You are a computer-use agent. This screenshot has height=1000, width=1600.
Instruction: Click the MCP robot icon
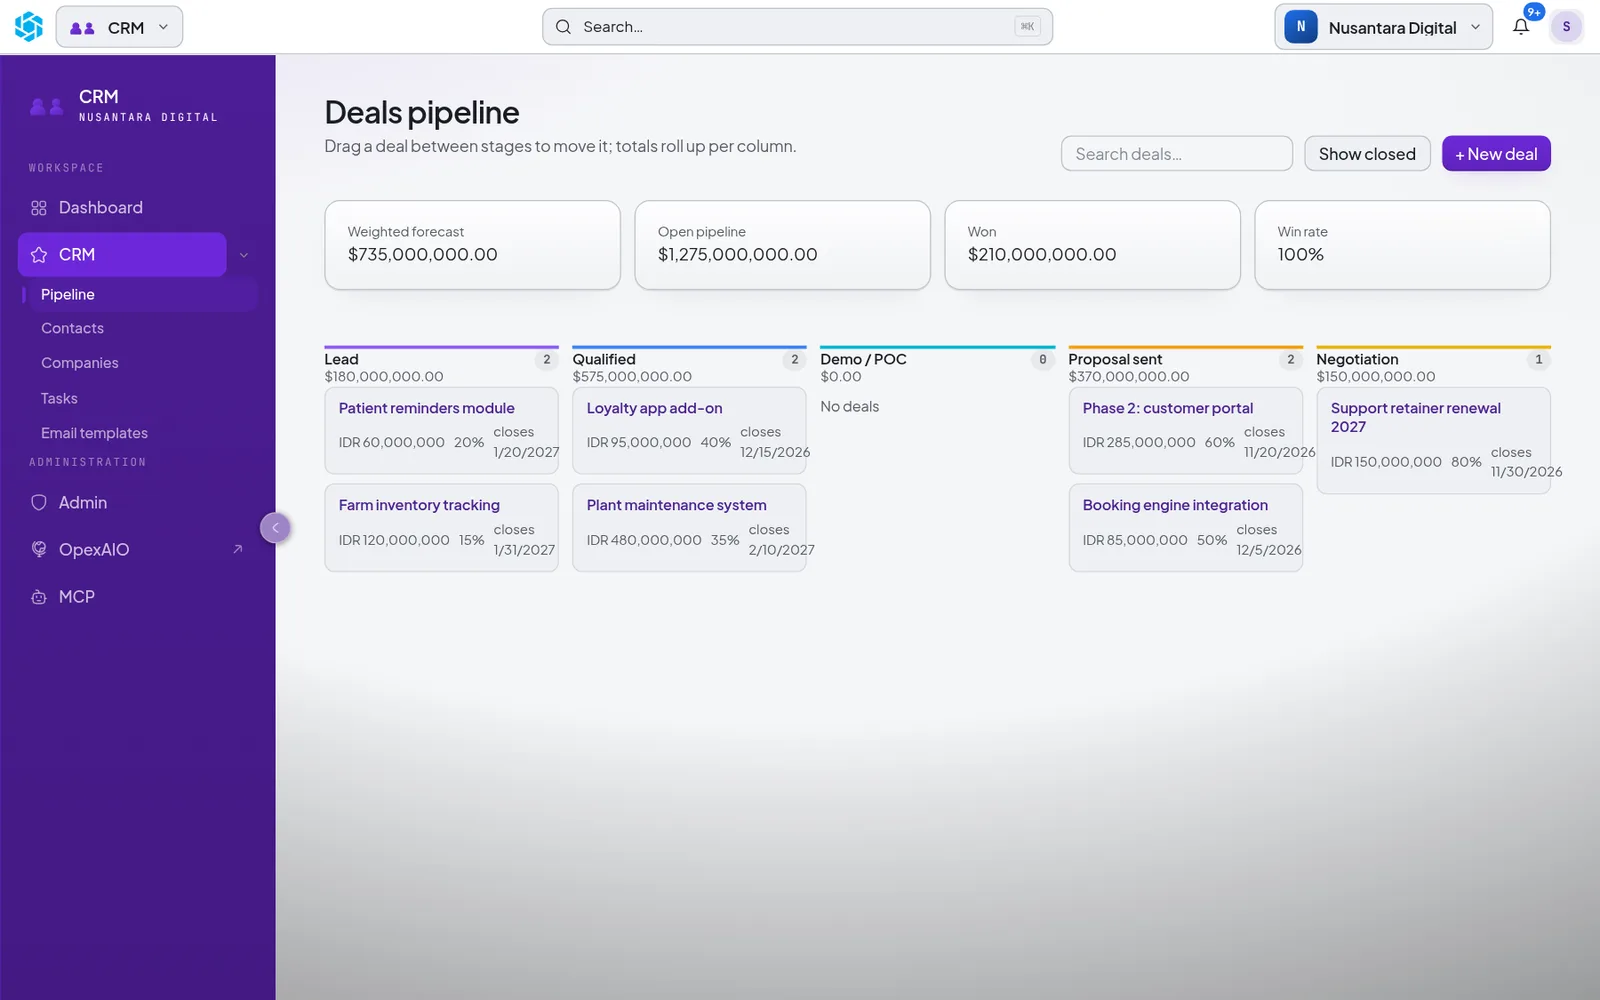(39, 597)
